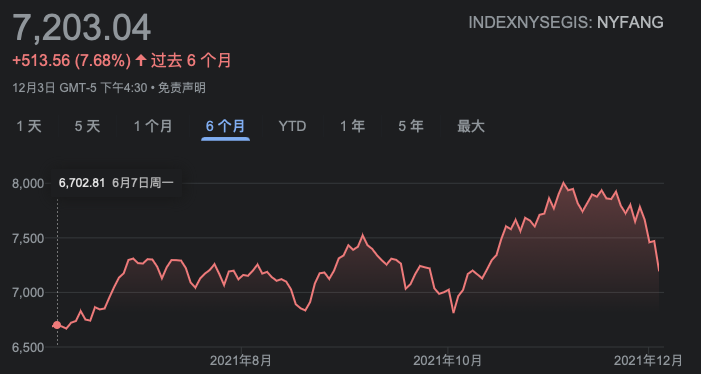701x374 pixels.
Task: Click the red upward arrow icon
Action: (141, 61)
